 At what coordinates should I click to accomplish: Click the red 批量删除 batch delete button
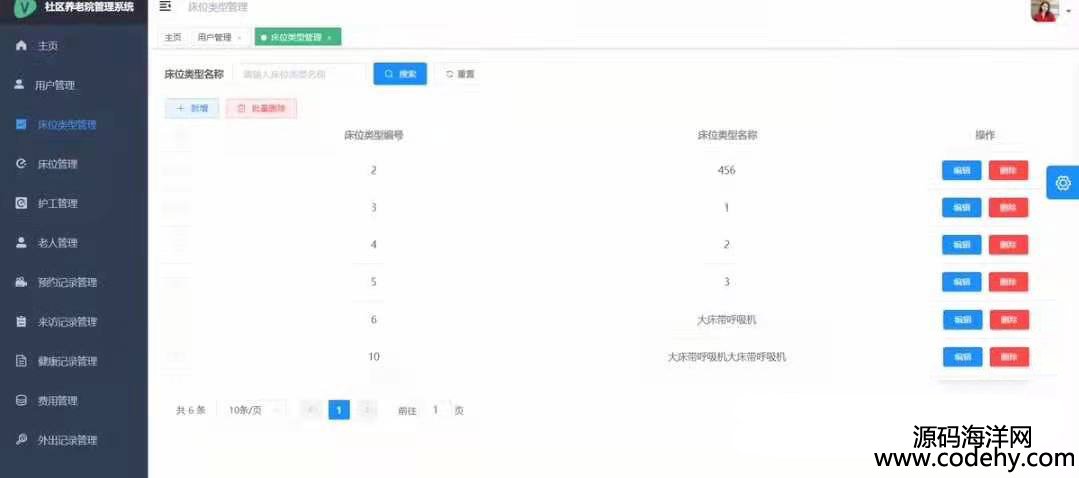[261, 108]
